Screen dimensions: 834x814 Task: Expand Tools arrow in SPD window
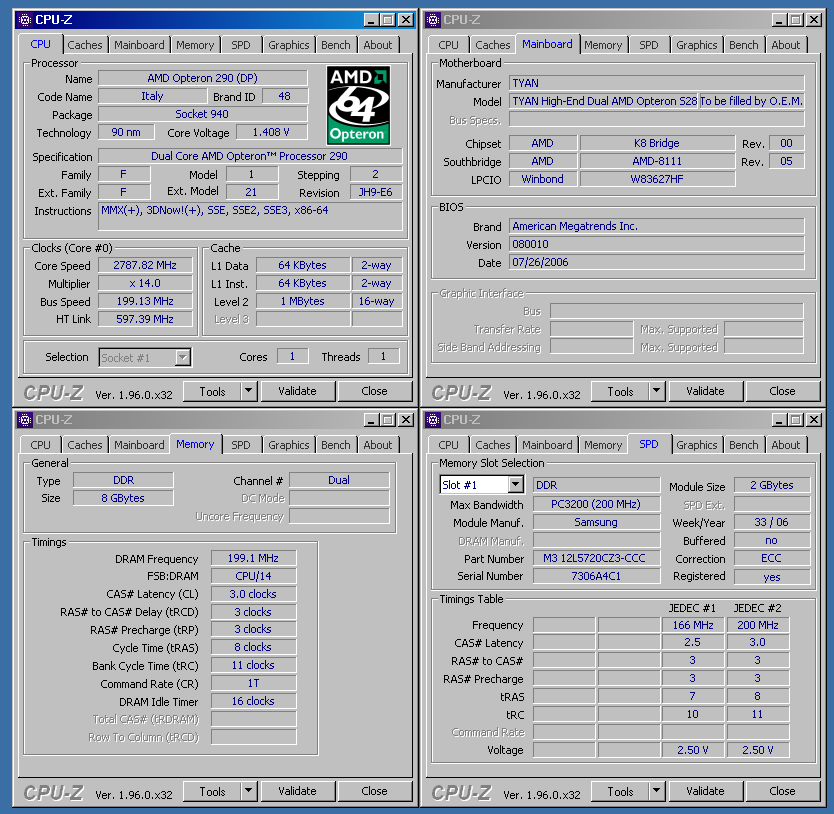click(x=656, y=791)
